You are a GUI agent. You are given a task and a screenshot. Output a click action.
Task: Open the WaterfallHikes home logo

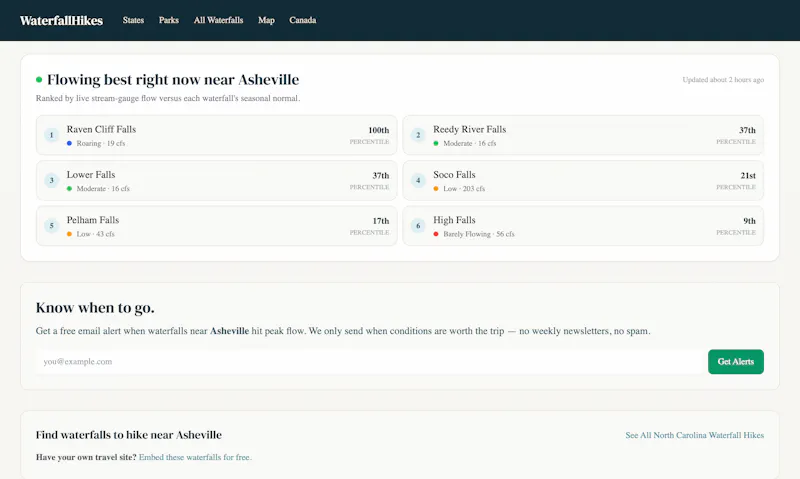point(61,20)
